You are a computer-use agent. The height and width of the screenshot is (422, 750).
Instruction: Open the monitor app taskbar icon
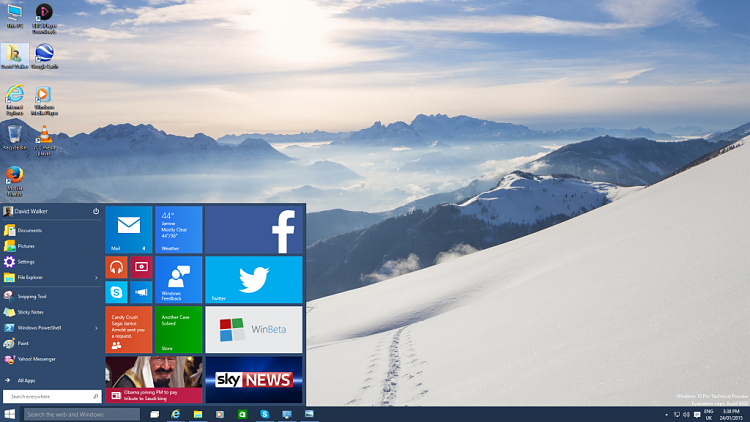pyautogui.click(x=287, y=414)
